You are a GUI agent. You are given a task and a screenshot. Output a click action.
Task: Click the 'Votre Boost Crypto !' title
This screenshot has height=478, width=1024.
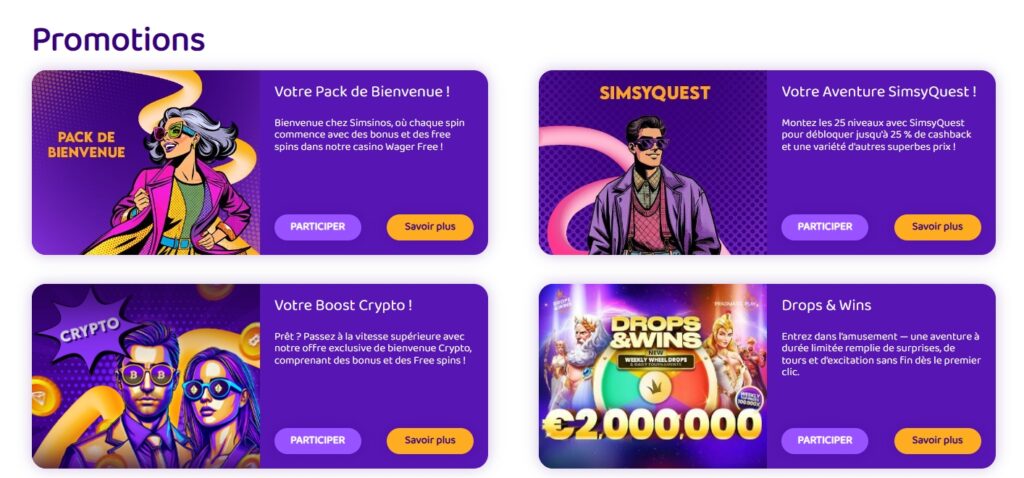pyautogui.click(x=343, y=305)
